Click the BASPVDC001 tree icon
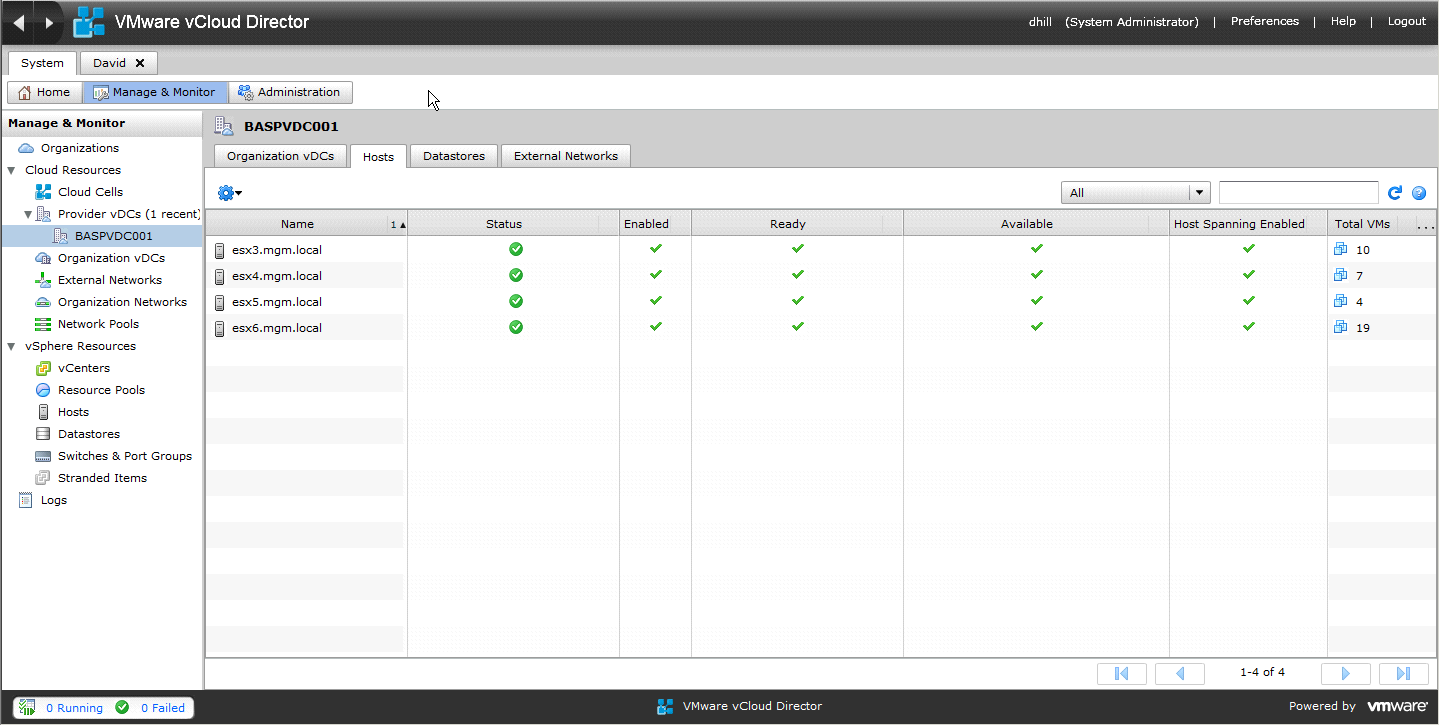 (x=60, y=236)
